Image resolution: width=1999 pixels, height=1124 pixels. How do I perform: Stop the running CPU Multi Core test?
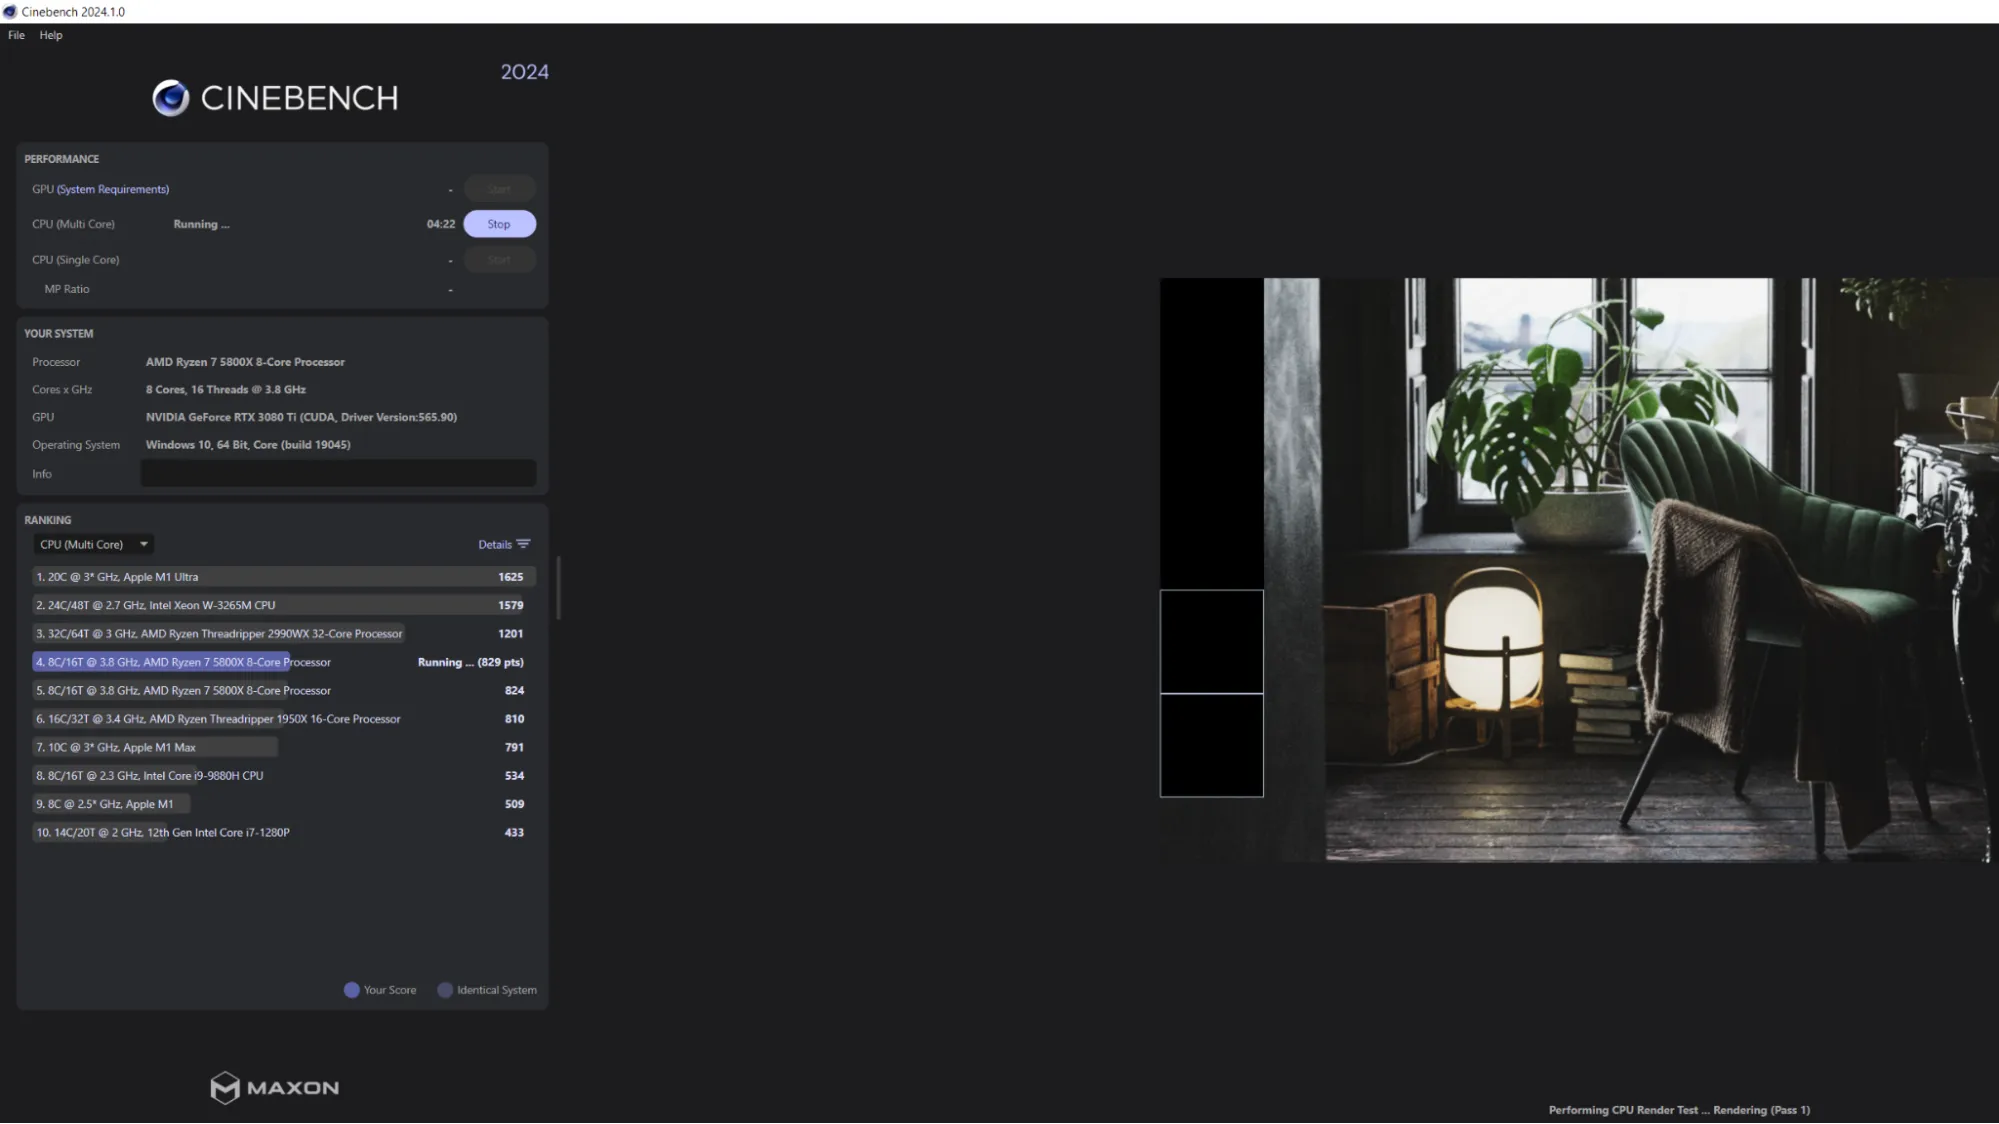pyautogui.click(x=499, y=224)
